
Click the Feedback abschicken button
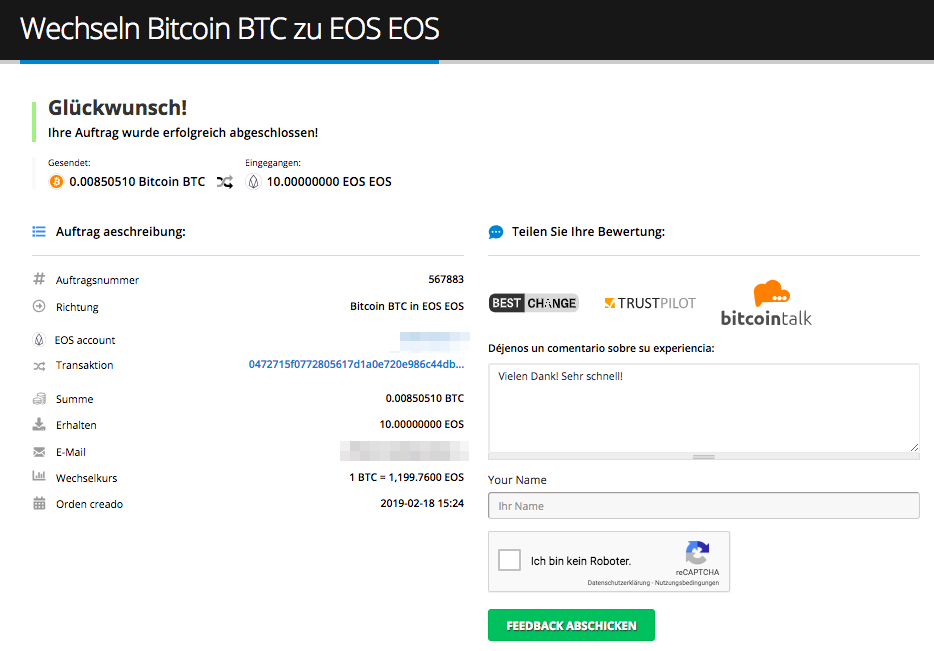click(x=571, y=625)
